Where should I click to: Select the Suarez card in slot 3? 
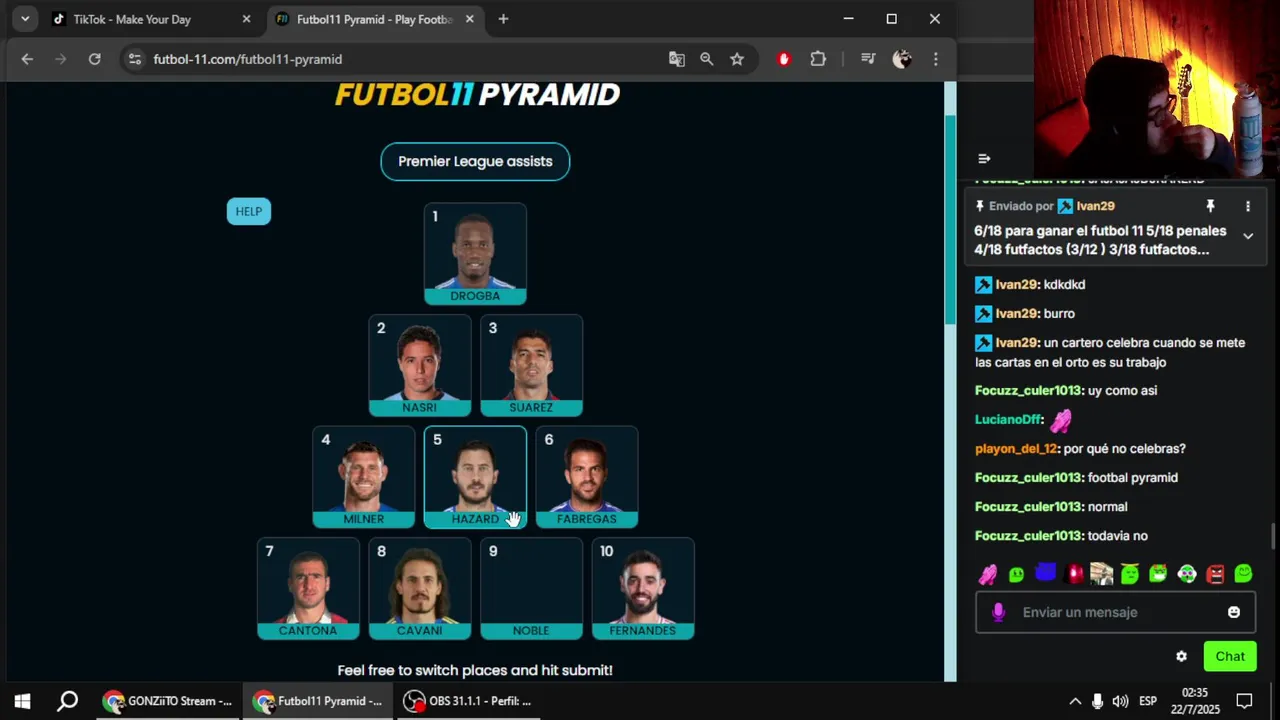(531, 365)
